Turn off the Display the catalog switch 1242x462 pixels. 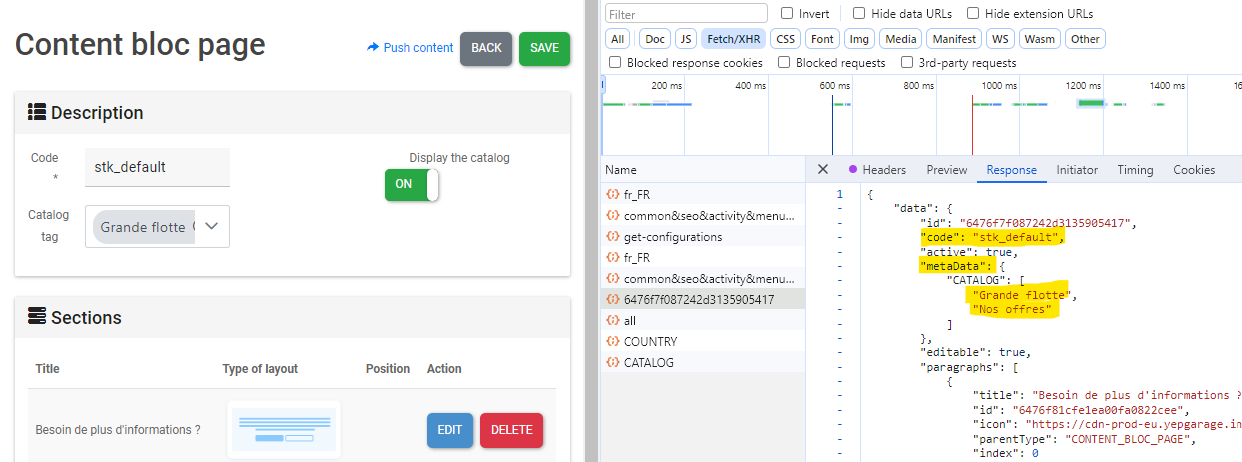click(x=412, y=184)
